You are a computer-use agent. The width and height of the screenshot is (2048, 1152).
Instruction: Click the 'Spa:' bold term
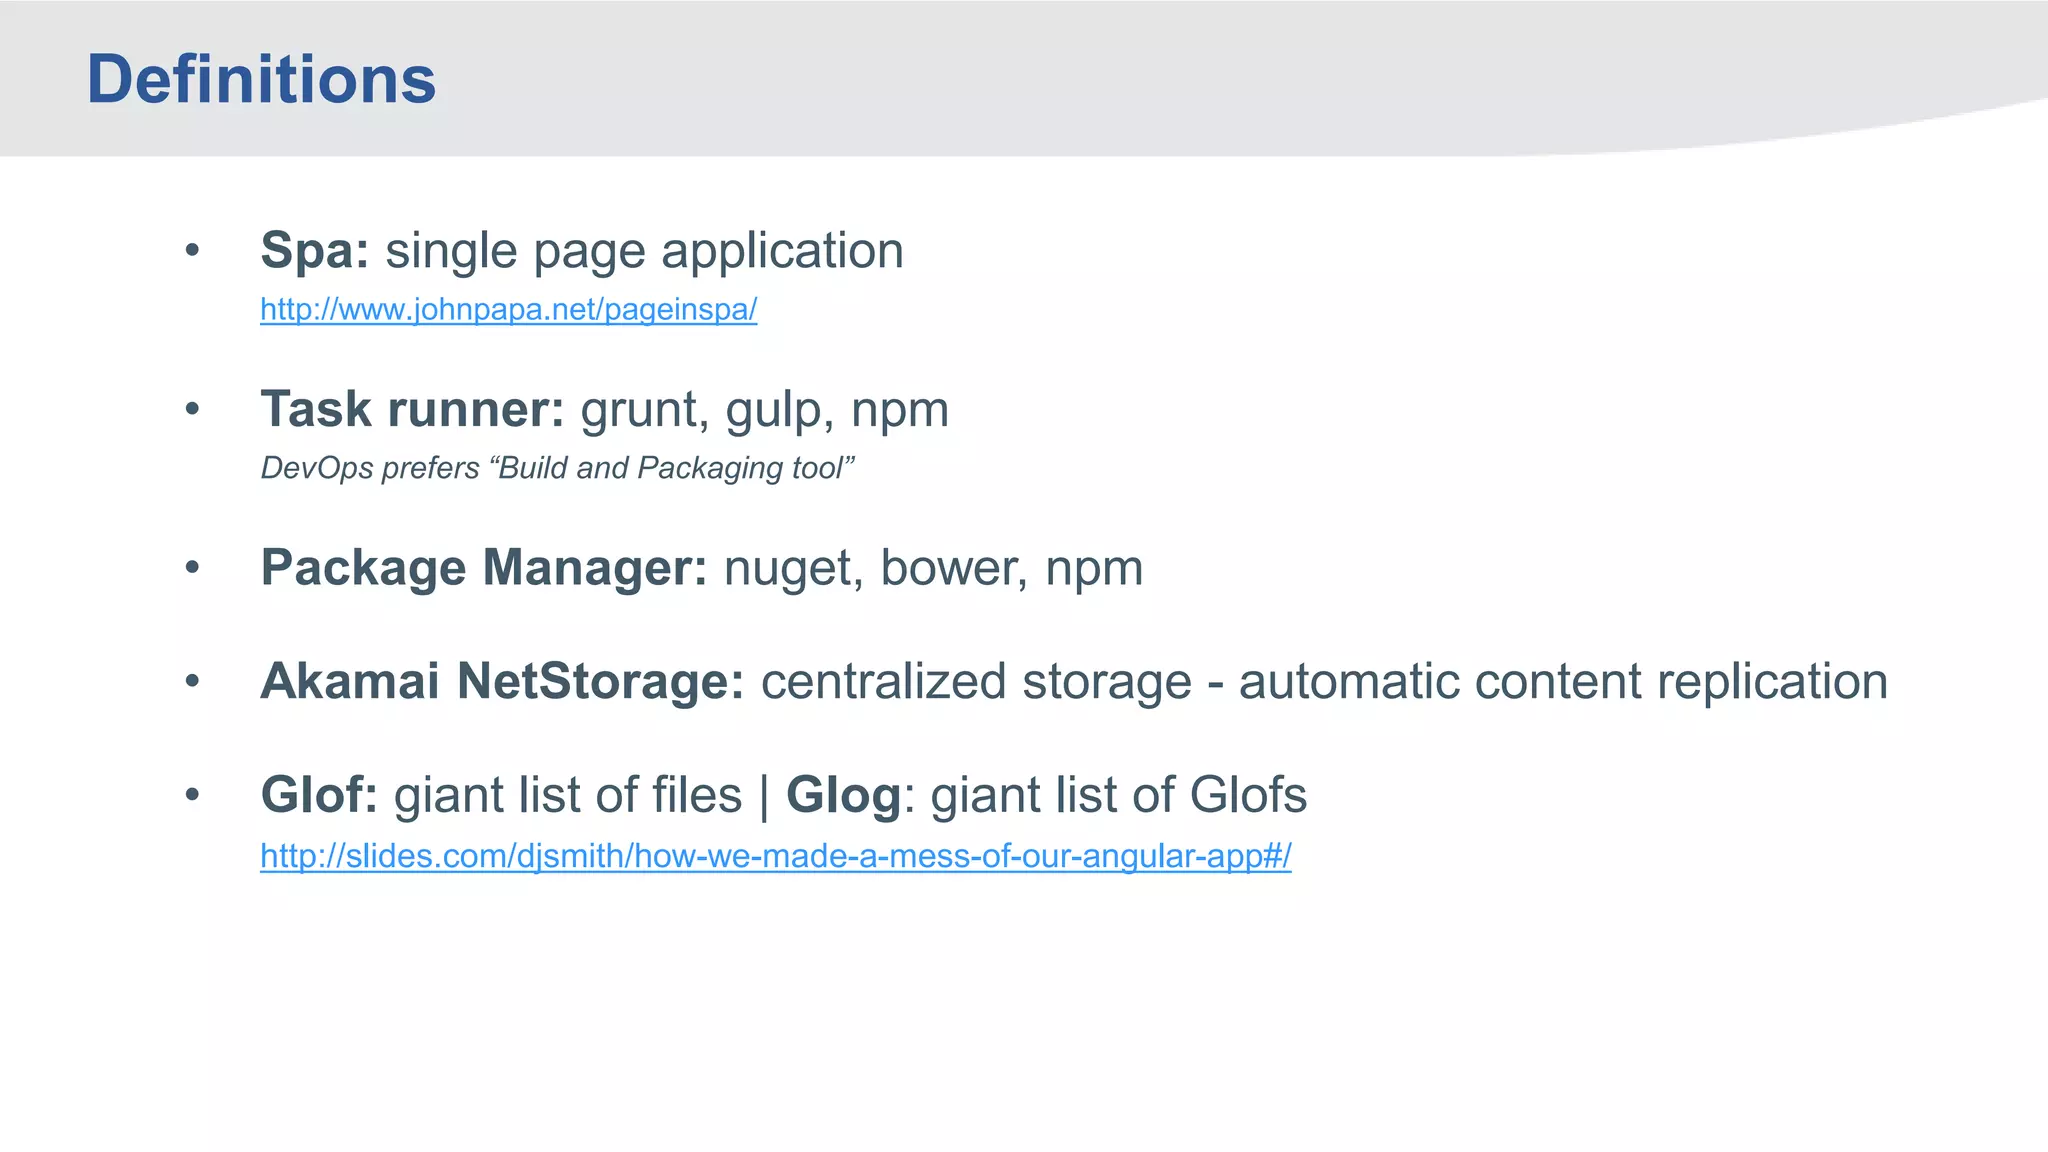pyautogui.click(x=315, y=251)
